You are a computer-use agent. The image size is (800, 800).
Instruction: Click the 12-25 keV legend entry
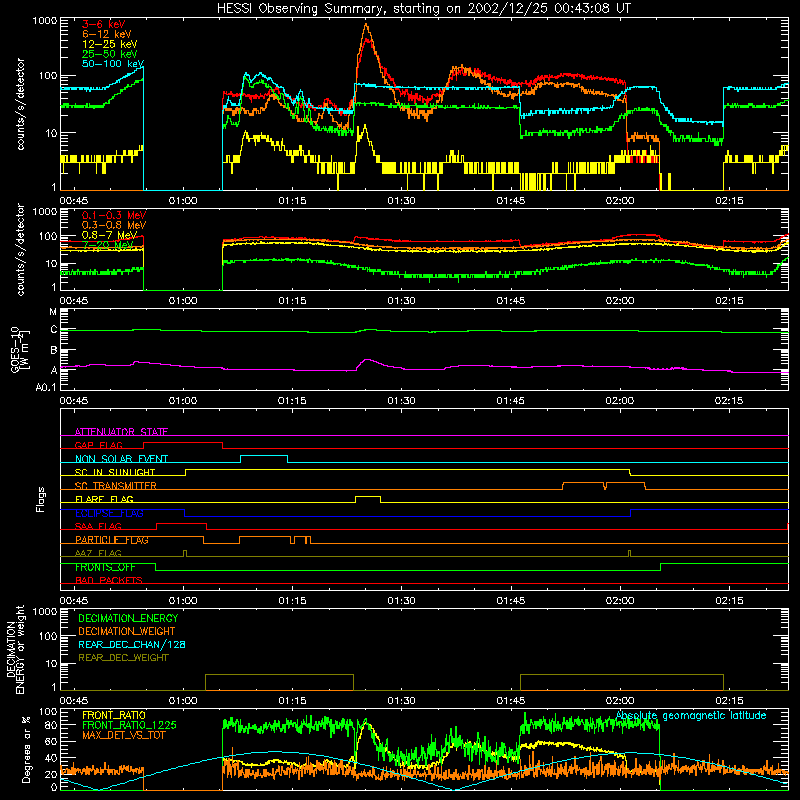pos(110,44)
